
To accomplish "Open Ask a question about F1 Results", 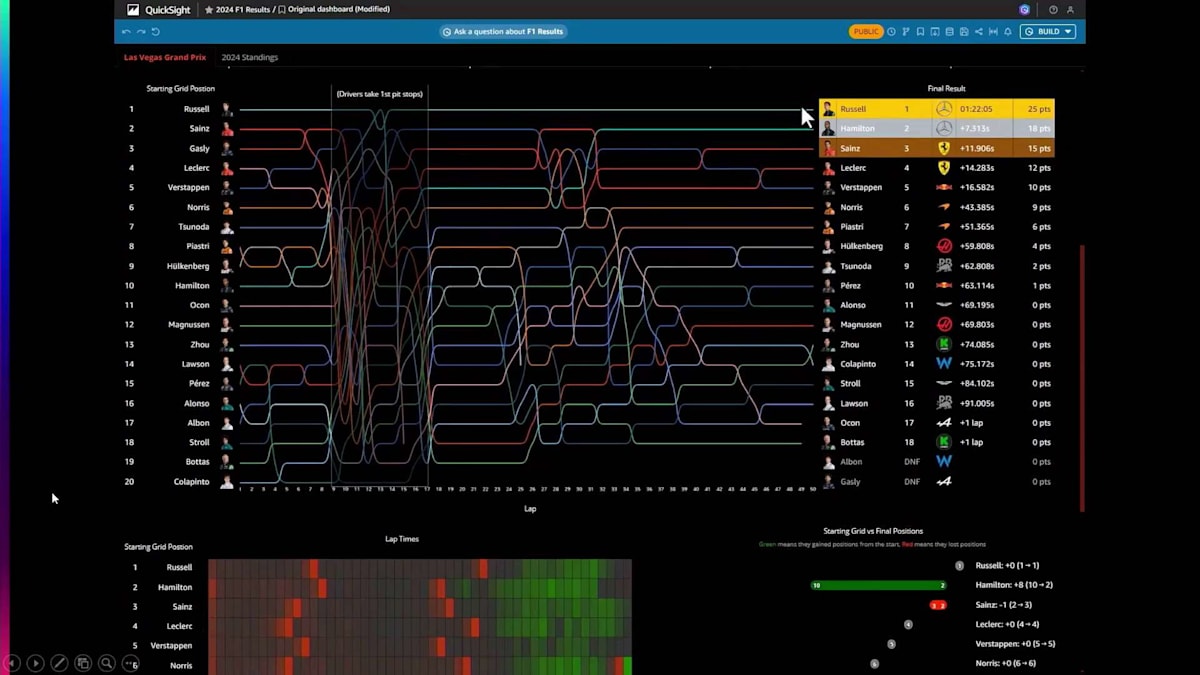I will [x=504, y=32].
